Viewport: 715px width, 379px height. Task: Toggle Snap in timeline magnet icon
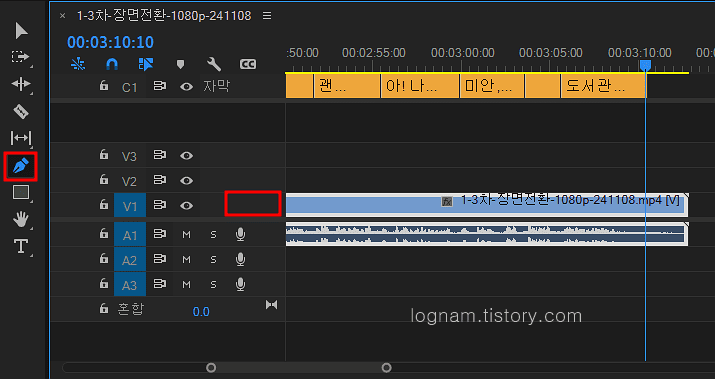[112, 64]
